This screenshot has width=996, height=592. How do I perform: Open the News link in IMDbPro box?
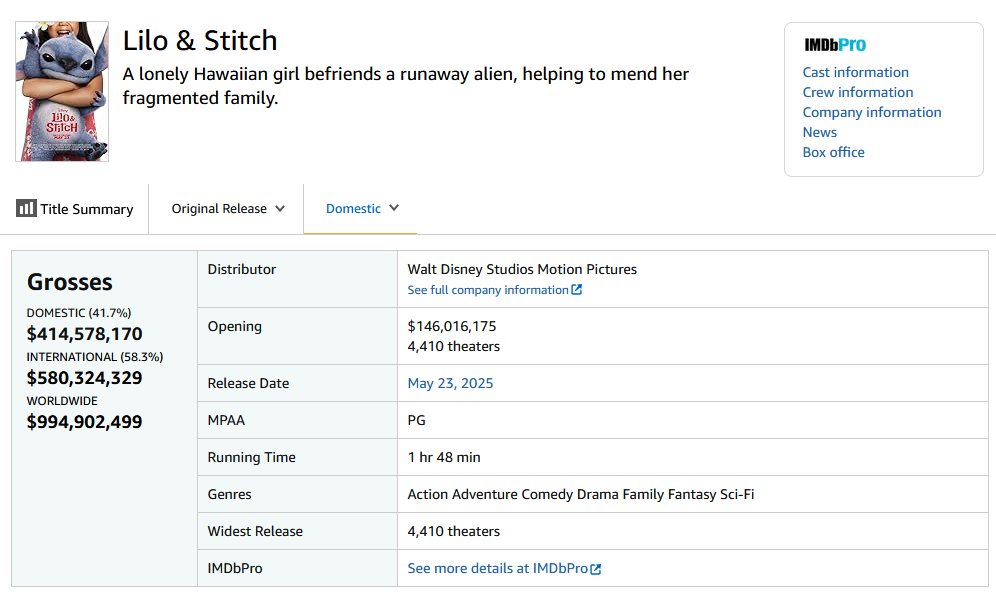pos(819,132)
